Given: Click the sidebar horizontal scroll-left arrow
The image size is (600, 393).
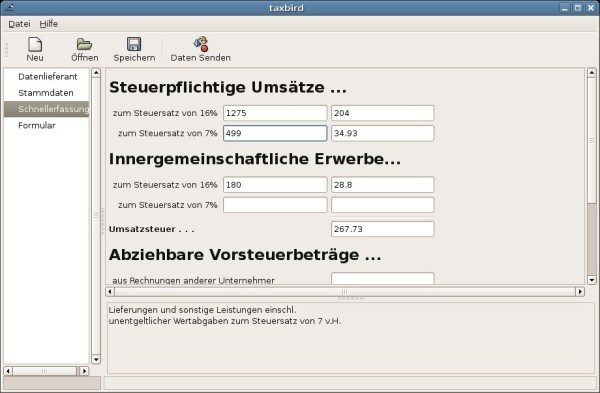Looking at the screenshot, I should [8, 371].
